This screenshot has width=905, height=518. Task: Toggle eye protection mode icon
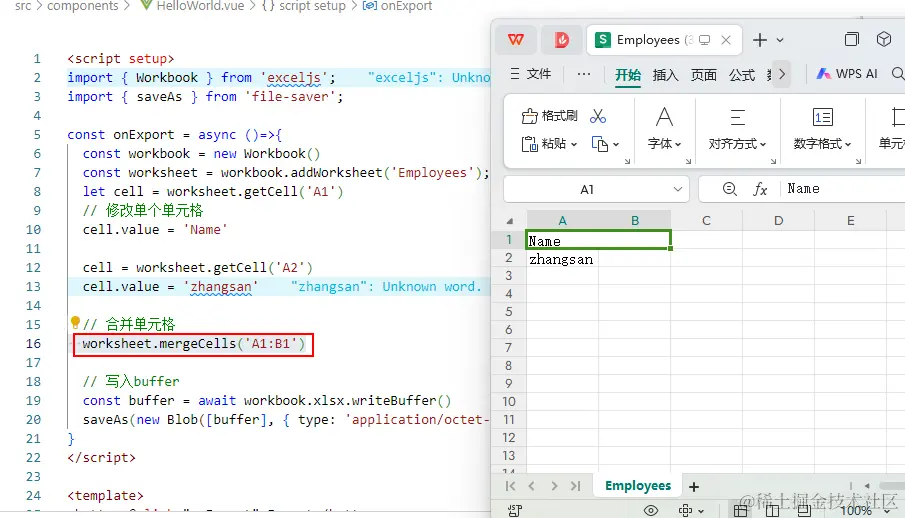pos(650,510)
